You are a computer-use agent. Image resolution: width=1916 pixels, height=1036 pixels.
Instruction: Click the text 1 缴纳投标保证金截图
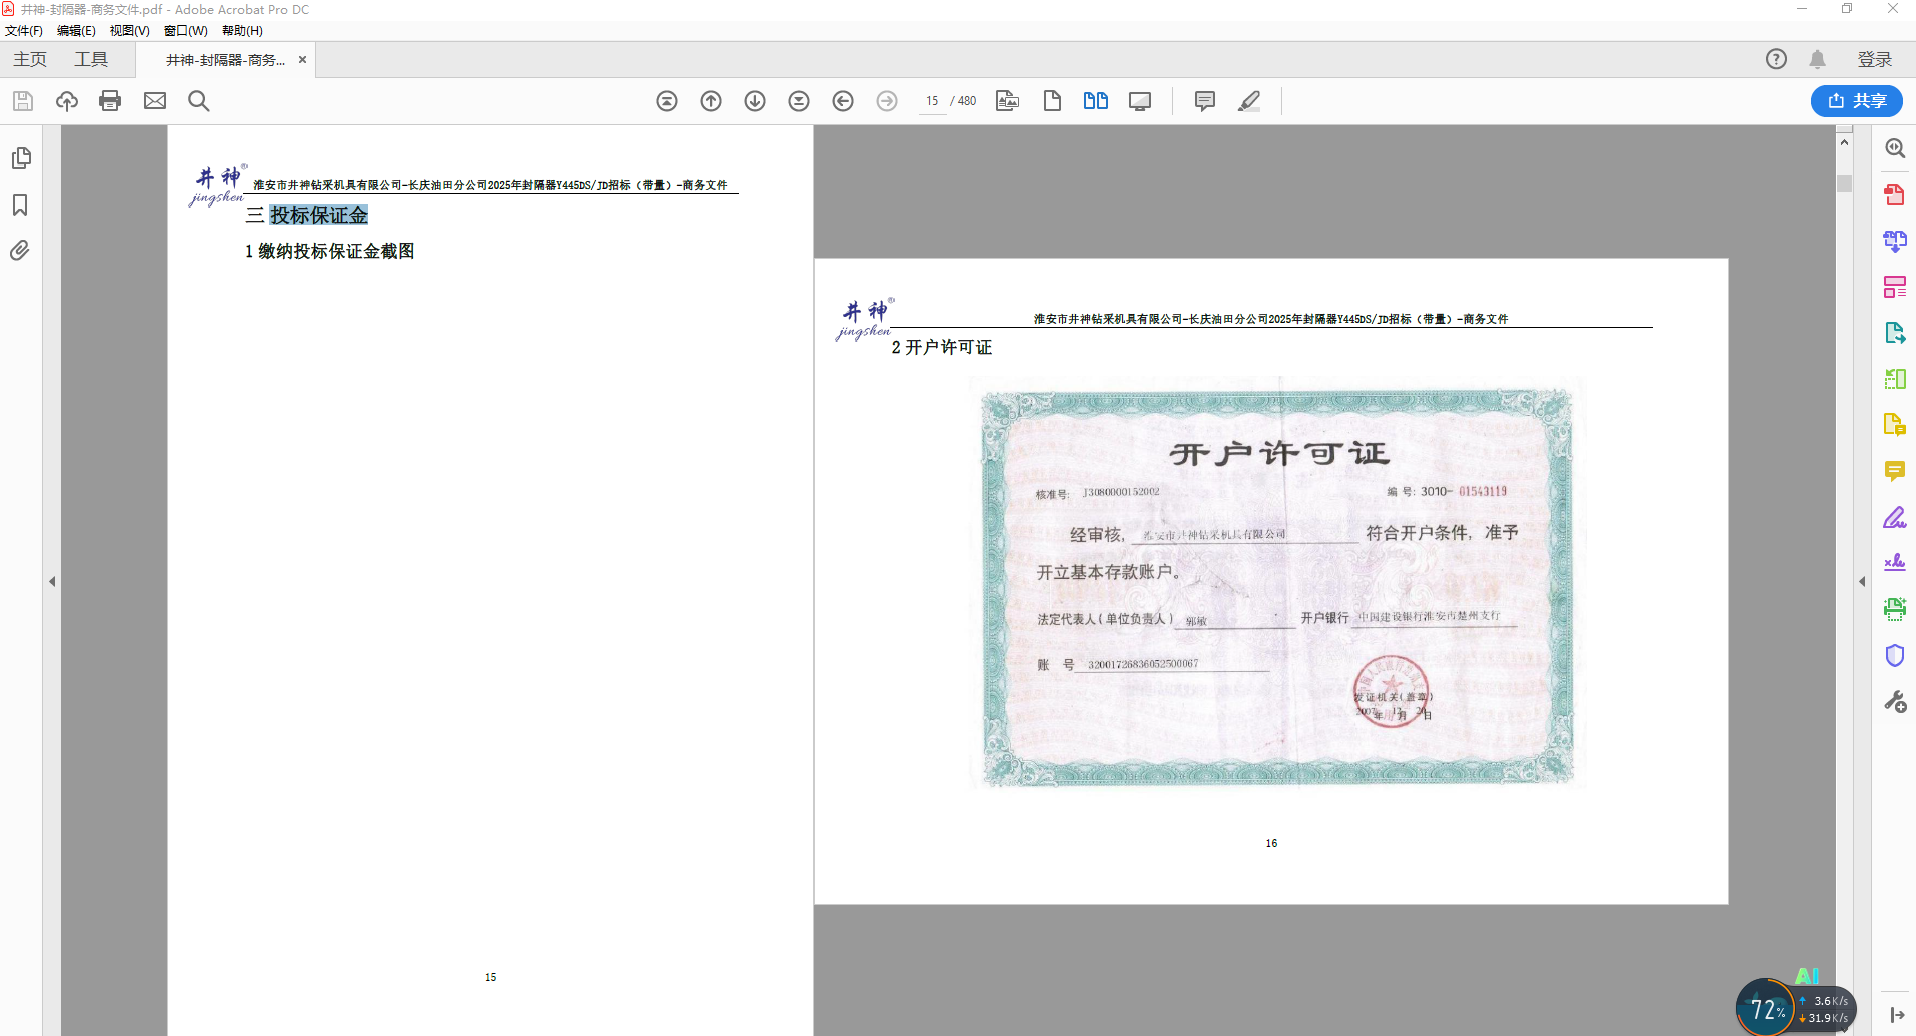pos(329,251)
